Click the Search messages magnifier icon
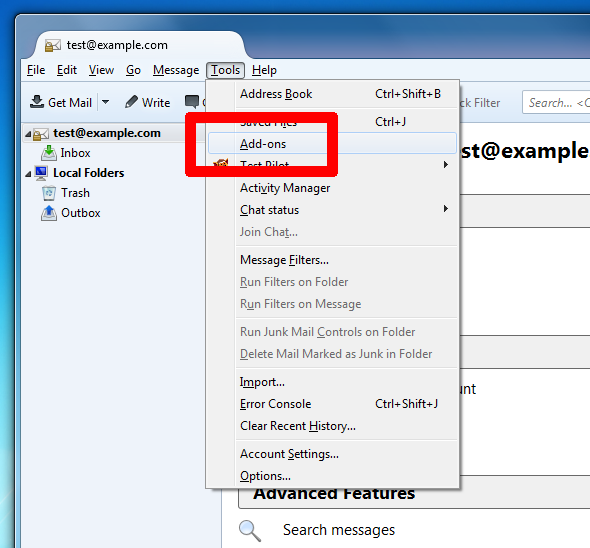 tap(249, 530)
